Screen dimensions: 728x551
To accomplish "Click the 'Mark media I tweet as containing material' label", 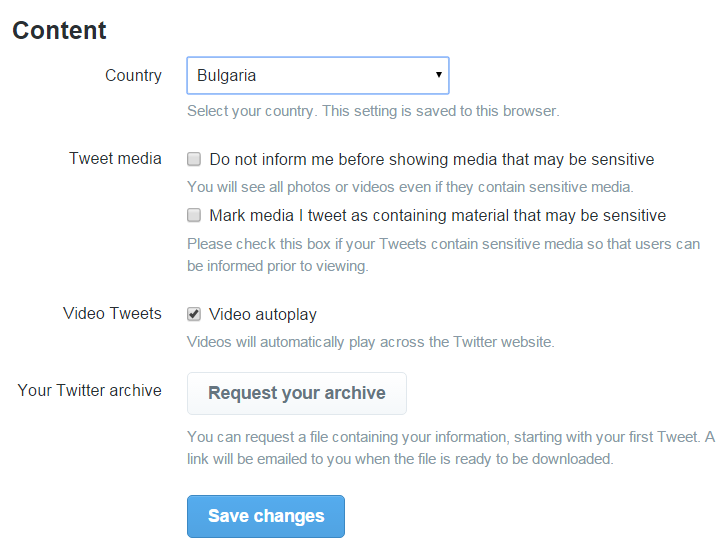I will point(437,216).
